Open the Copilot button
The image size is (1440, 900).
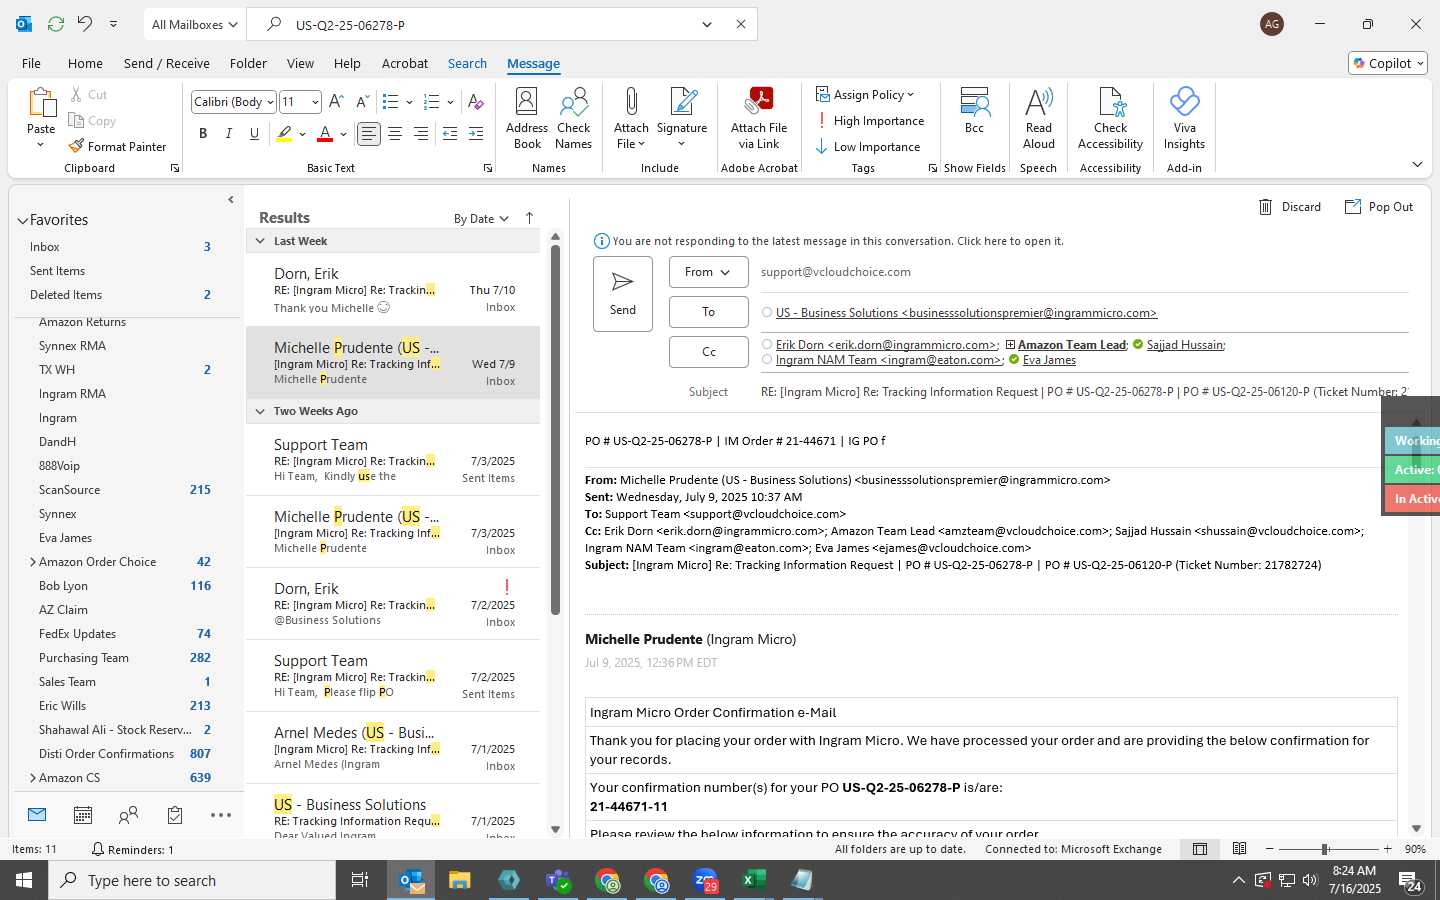[1388, 63]
